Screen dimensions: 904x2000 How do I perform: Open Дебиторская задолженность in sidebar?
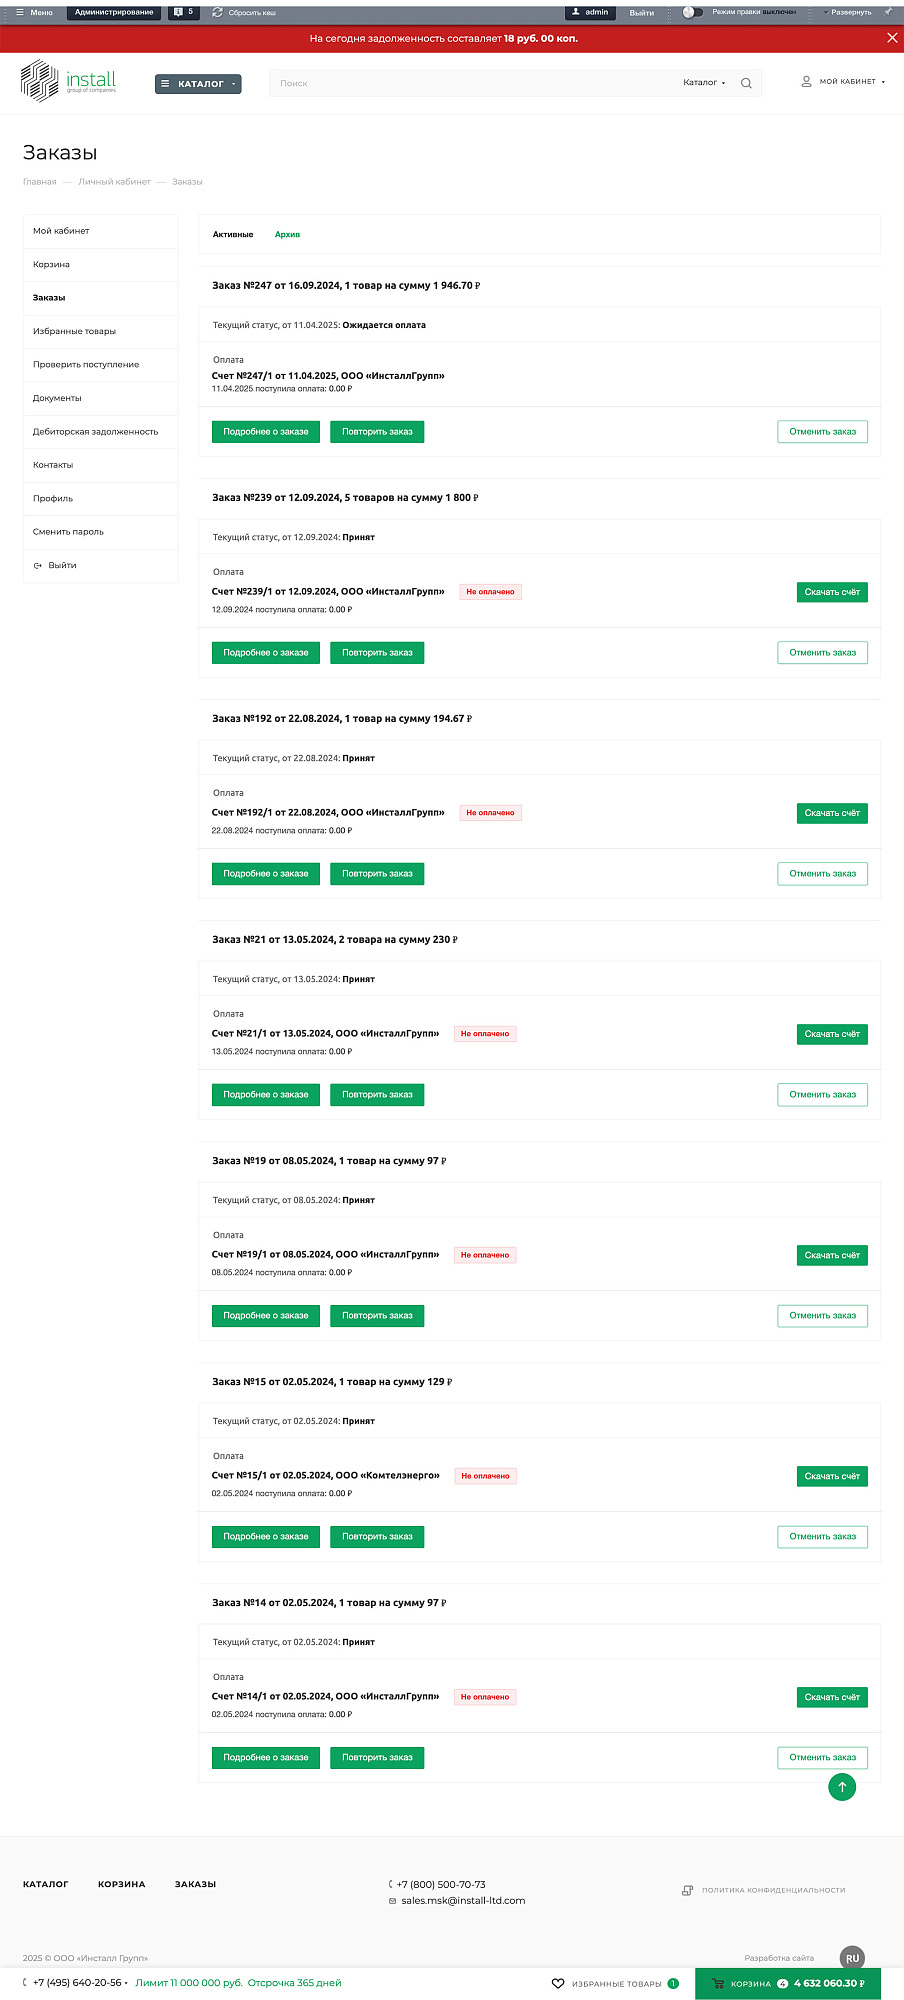pyautogui.click(x=95, y=432)
